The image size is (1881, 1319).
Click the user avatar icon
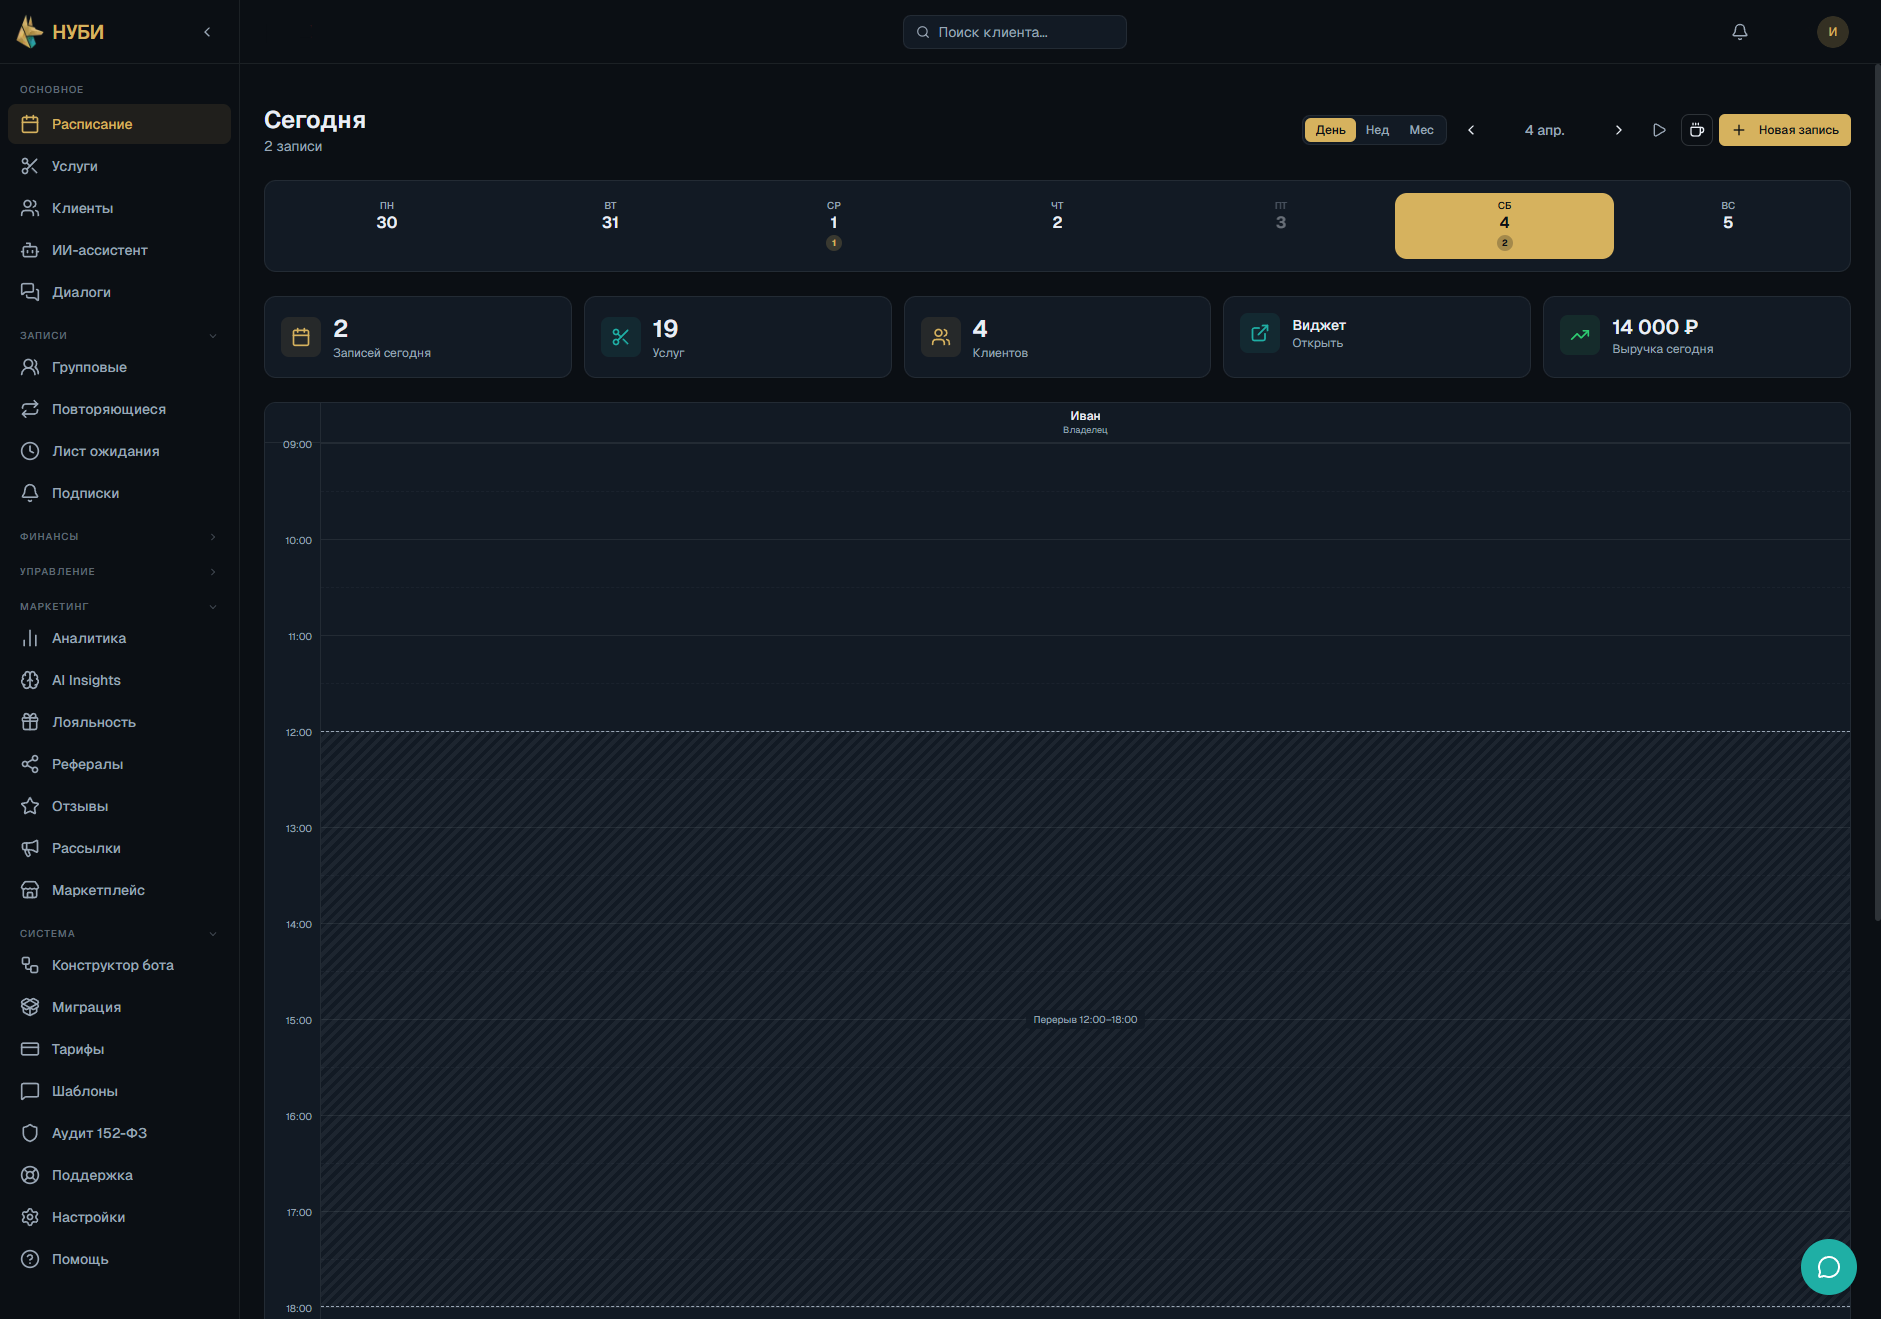click(x=1832, y=32)
